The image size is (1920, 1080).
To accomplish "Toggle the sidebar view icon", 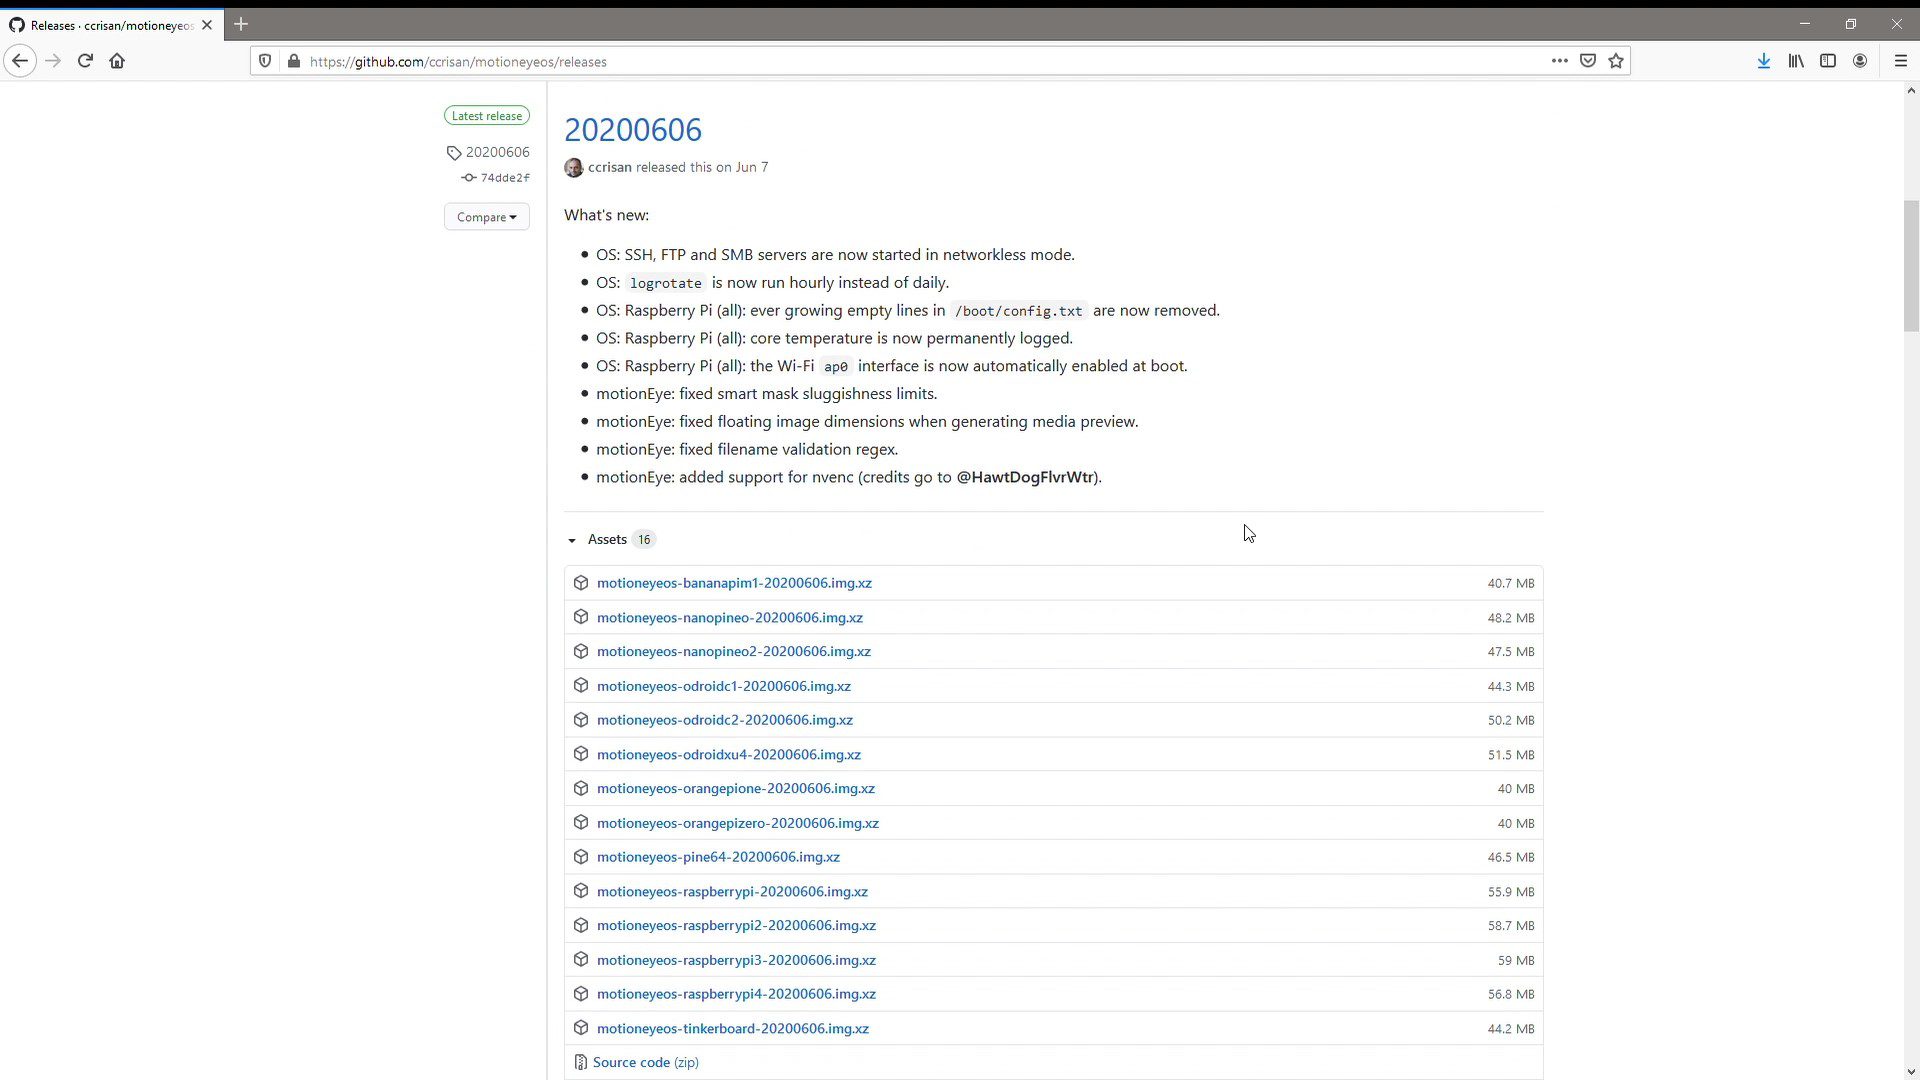I will click(1828, 61).
